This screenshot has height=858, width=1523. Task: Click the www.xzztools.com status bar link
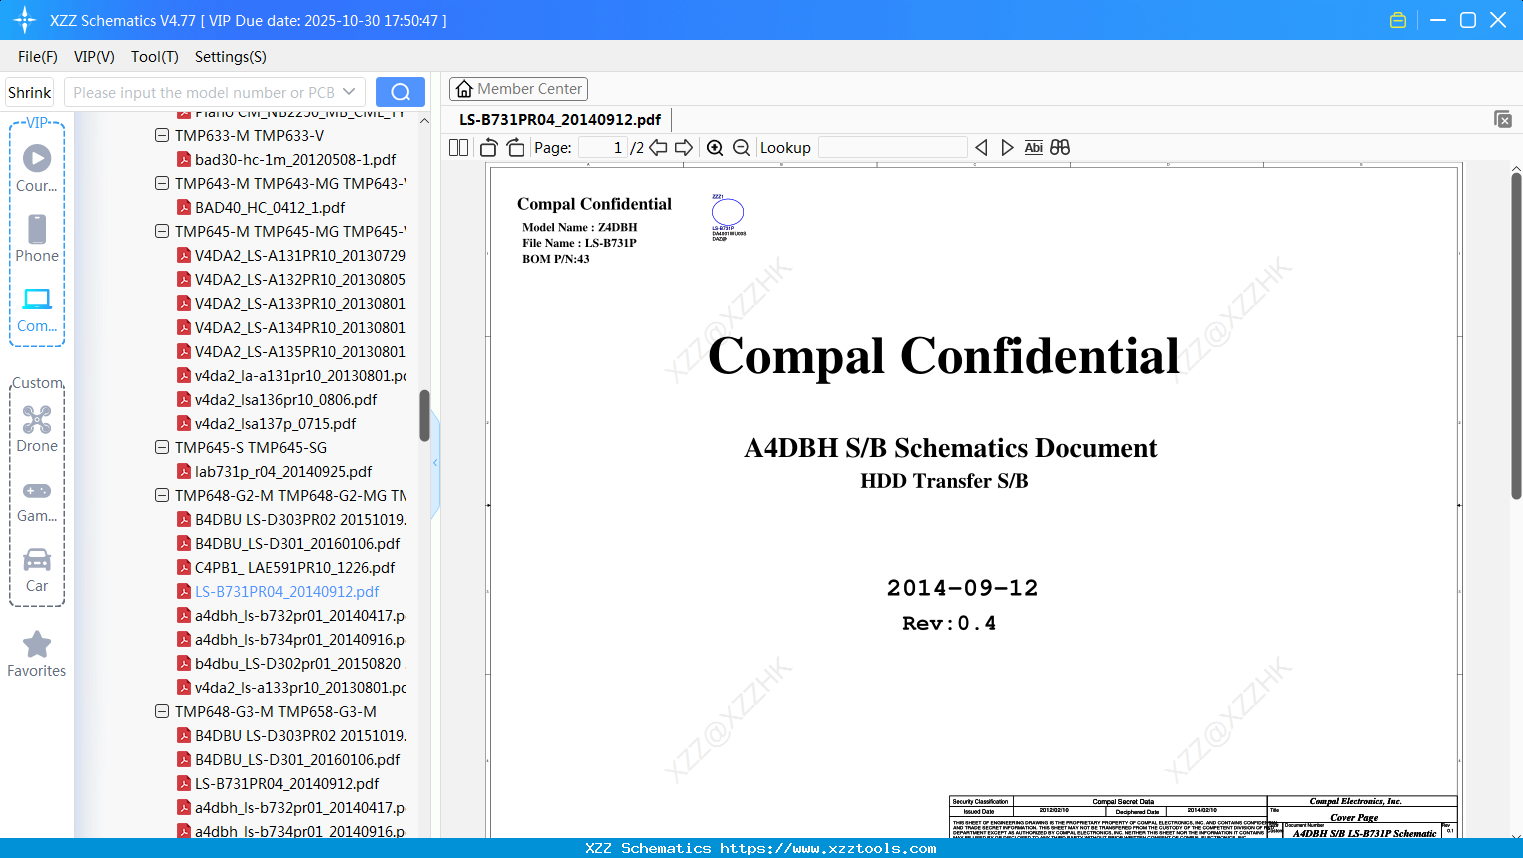828,848
